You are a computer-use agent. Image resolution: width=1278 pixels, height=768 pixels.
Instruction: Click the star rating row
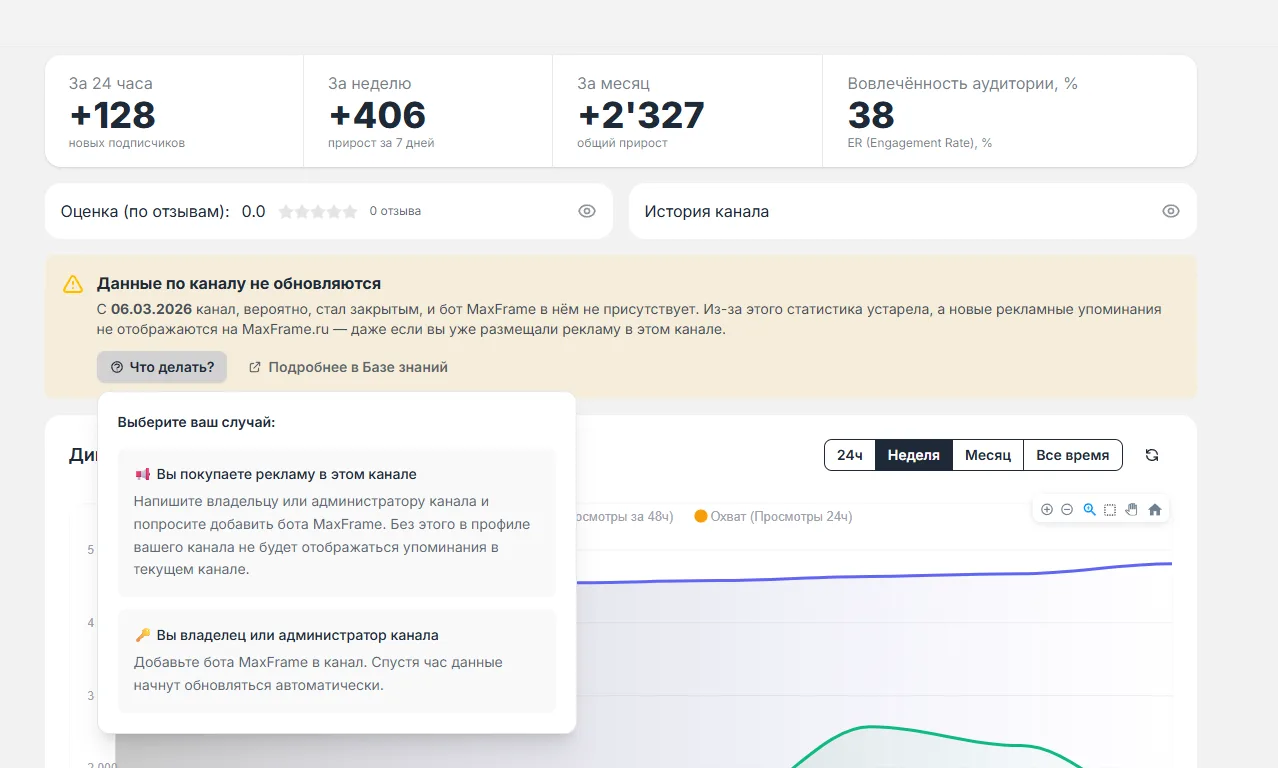pos(318,211)
